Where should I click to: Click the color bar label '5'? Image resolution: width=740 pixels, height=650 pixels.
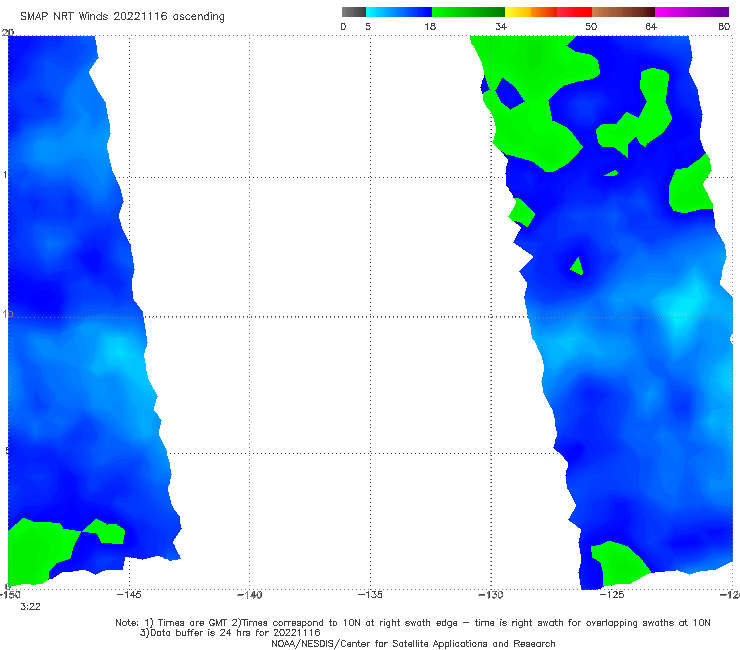click(x=368, y=26)
